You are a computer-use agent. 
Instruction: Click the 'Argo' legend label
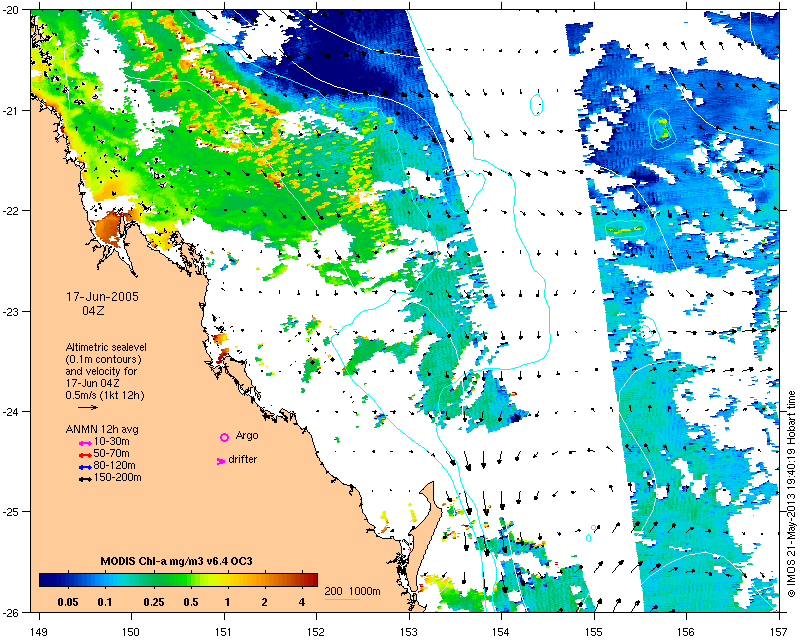point(247,436)
